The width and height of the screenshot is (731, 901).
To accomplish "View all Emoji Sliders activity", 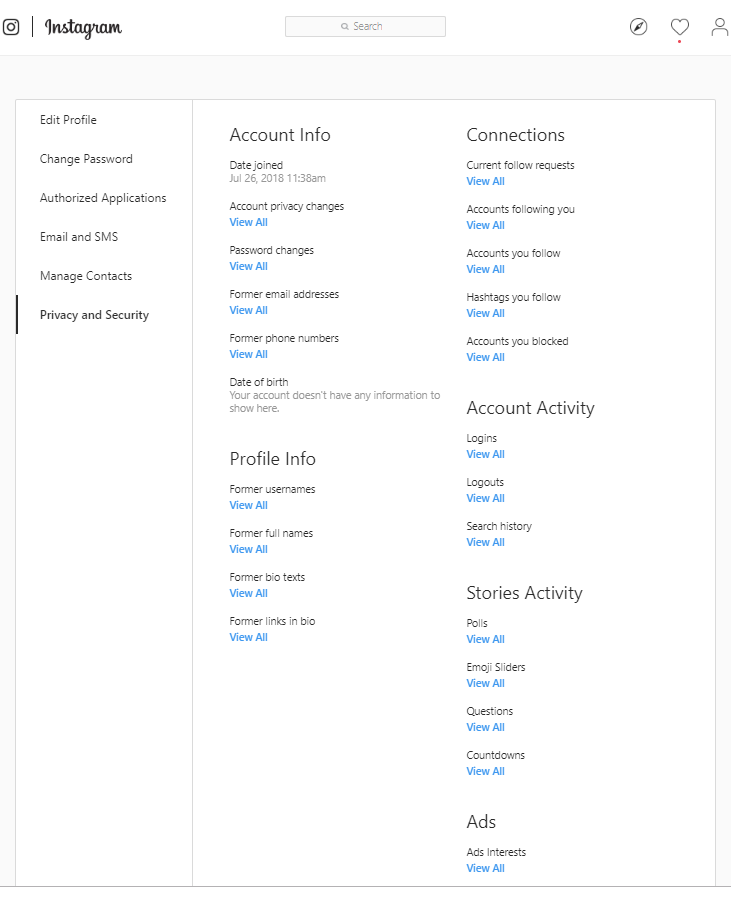I will tap(486, 684).
